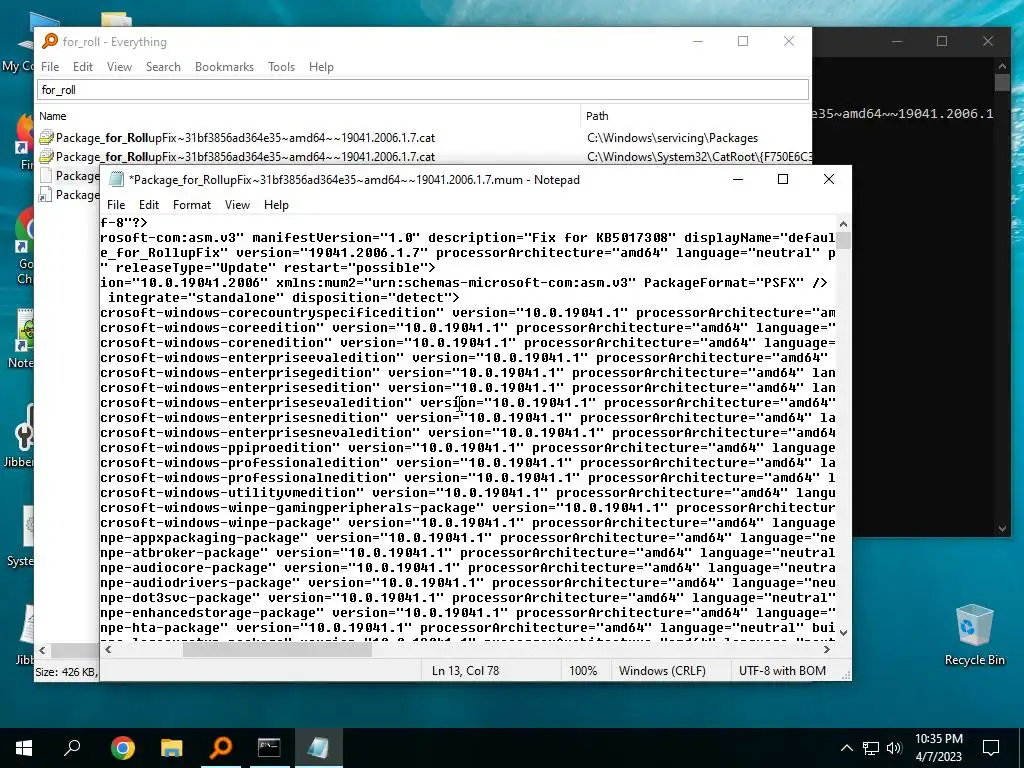Click the volume speaker icon in tray
This screenshot has width=1024, height=768.
tap(894, 748)
